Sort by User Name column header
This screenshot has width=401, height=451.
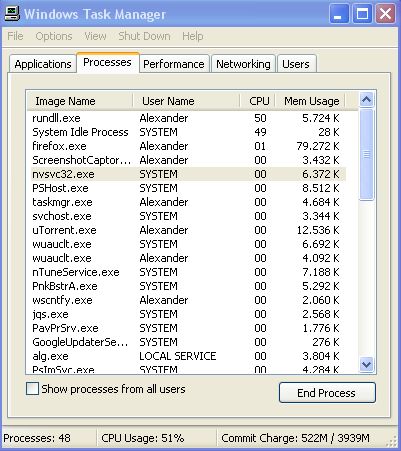pos(186,101)
